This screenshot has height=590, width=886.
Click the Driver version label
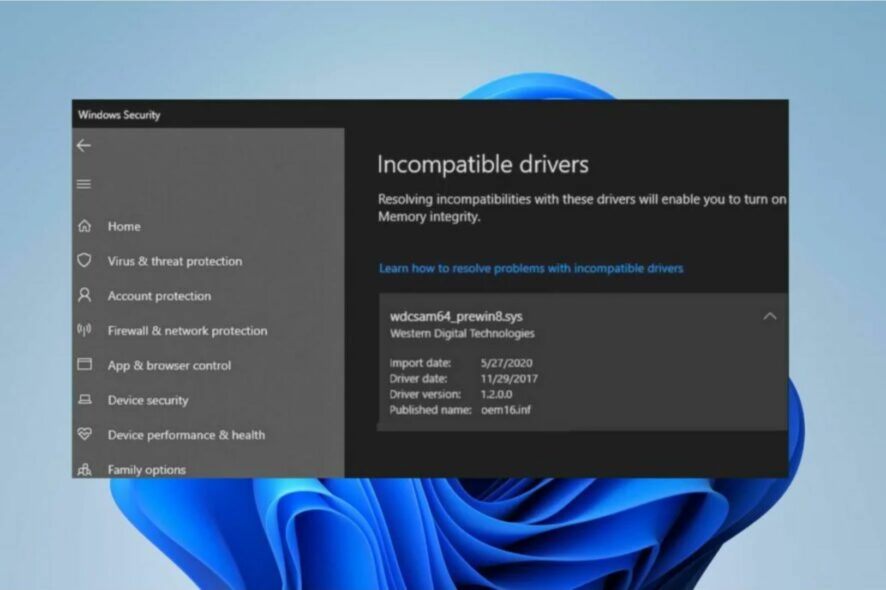pos(425,394)
